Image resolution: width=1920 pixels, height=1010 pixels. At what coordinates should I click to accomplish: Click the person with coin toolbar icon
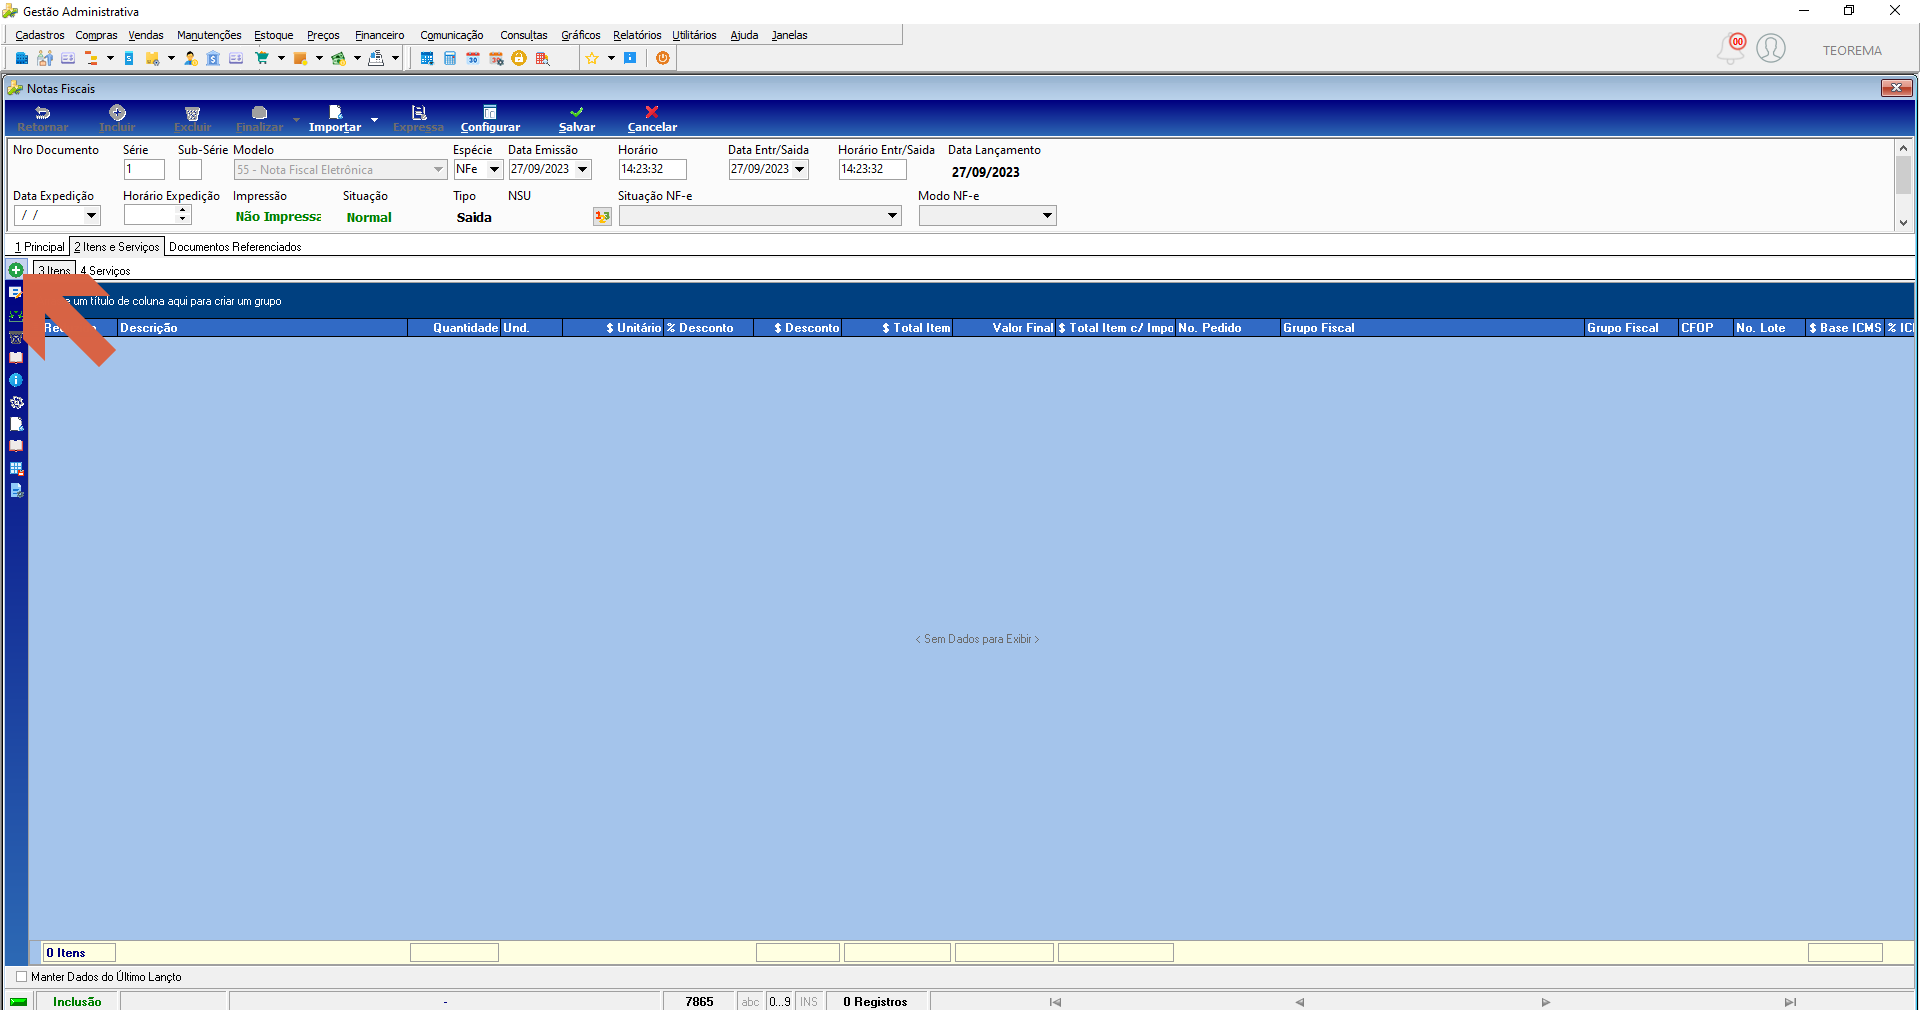tap(190, 58)
